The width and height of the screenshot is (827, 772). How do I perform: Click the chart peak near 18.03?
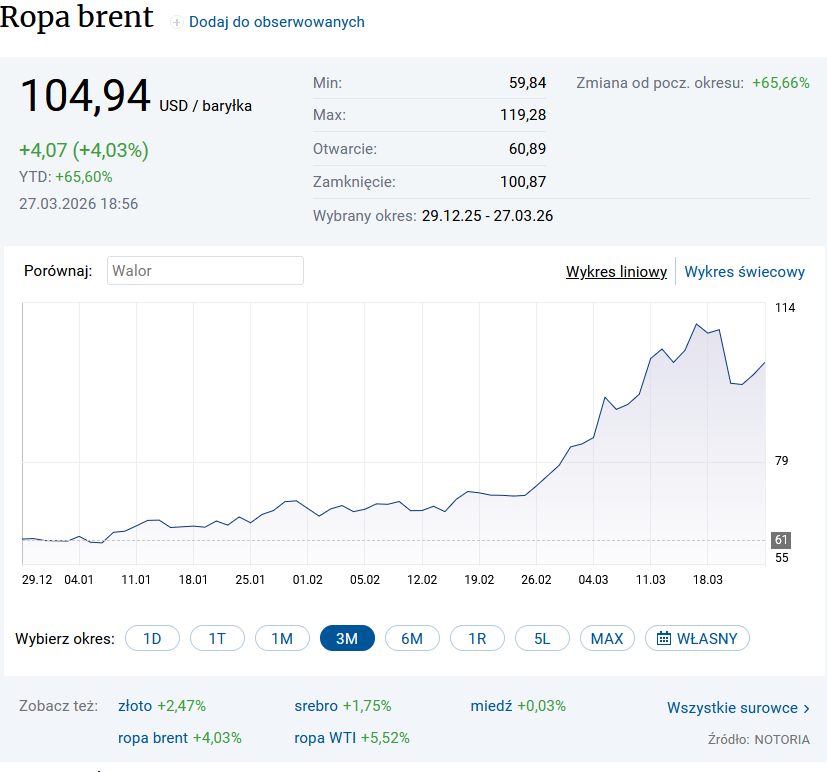click(x=696, y=324)
